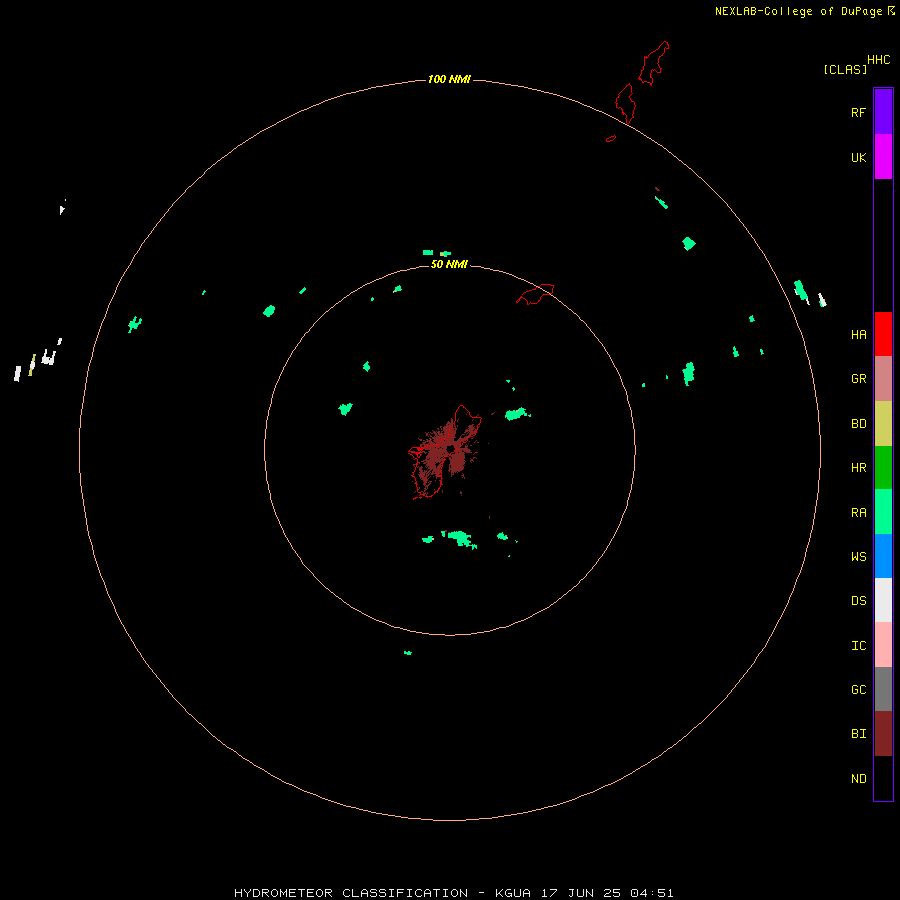This screenshot has height=900, width=900.
Task: Click the 50 NMI range ring label
Action: click(x=449, y=264)
